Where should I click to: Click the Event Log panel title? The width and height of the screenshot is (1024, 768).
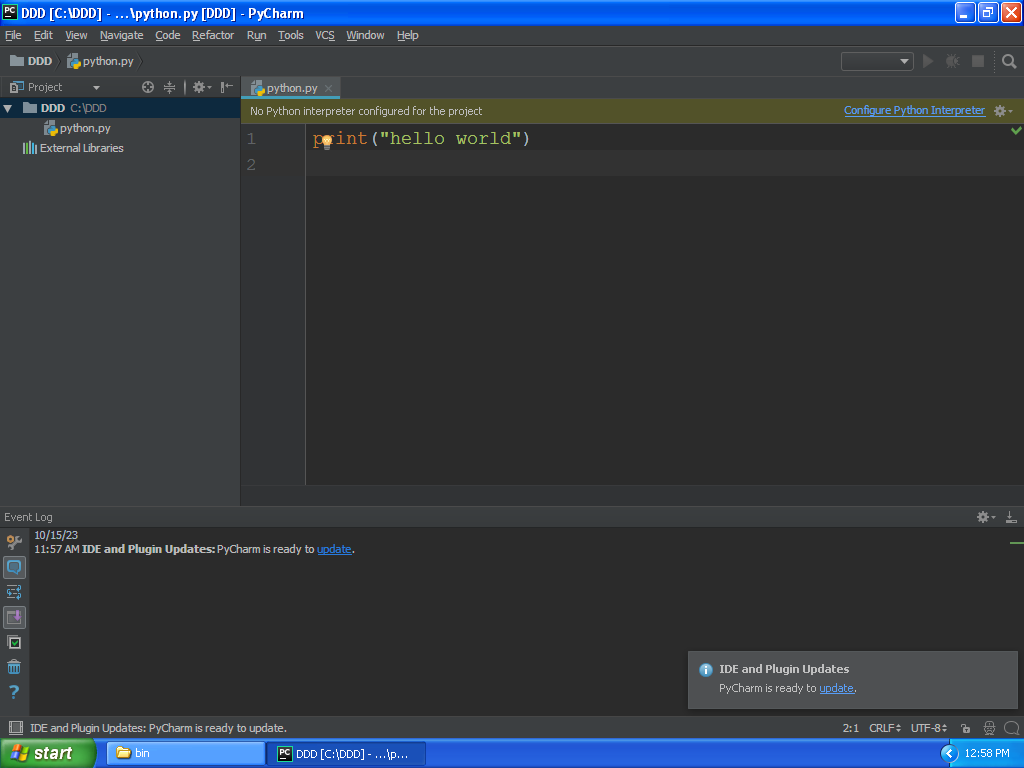pos(28,517)
